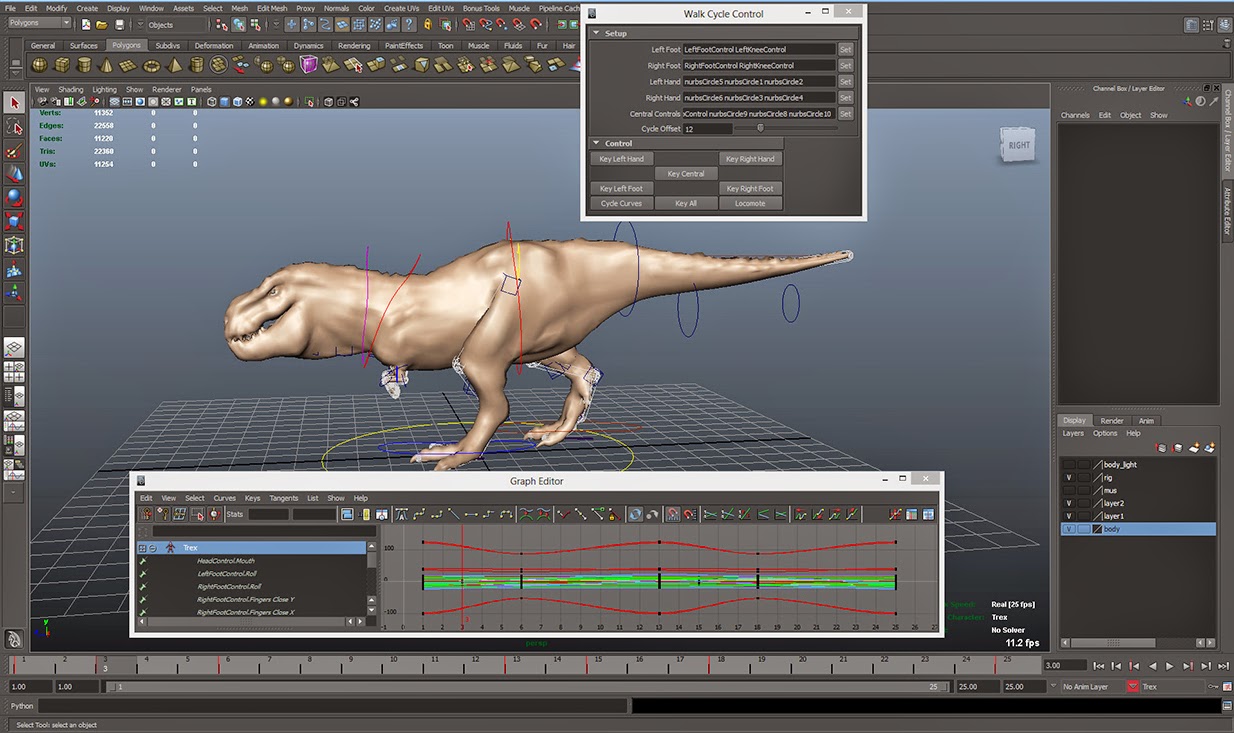This screenshot has height=733, width=1234.
Task: Toggle display type box of layer2
Action: (1084, 503)
